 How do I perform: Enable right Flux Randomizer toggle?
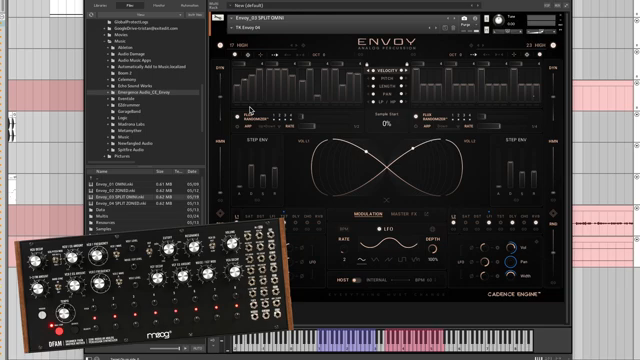point(416,117)
